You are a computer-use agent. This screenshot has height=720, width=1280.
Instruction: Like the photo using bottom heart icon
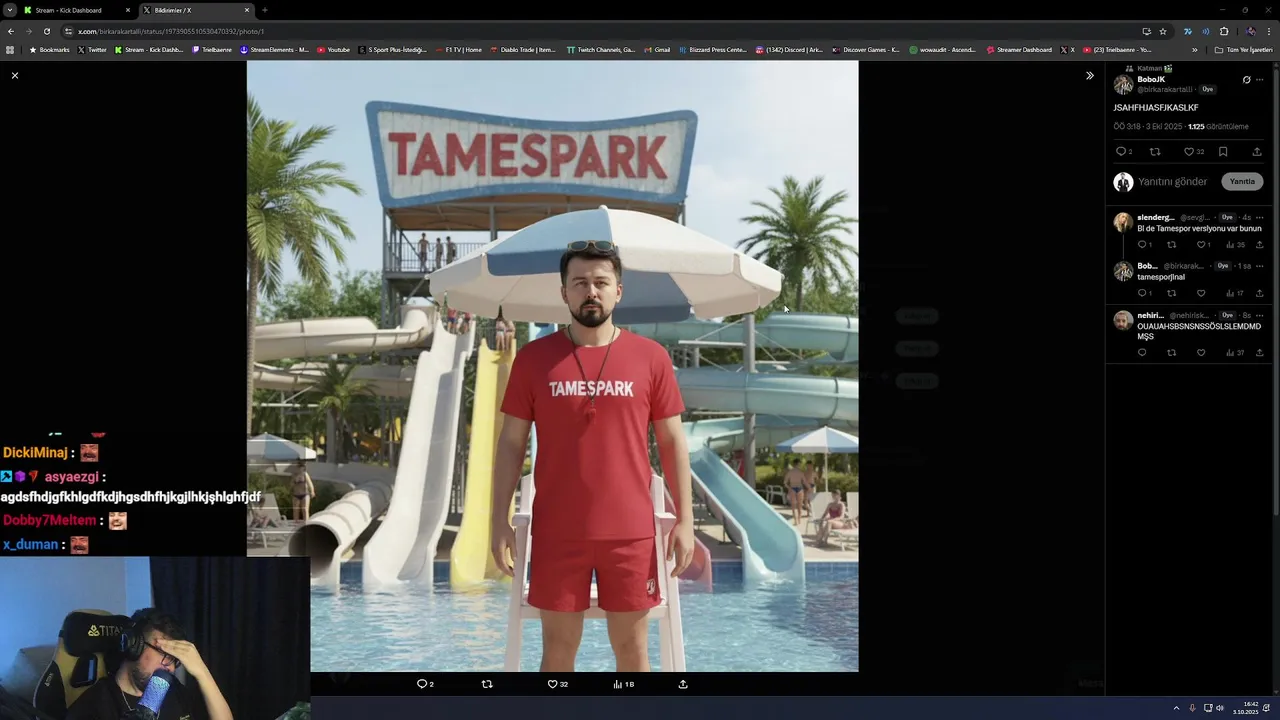click(x=552, y=684)
